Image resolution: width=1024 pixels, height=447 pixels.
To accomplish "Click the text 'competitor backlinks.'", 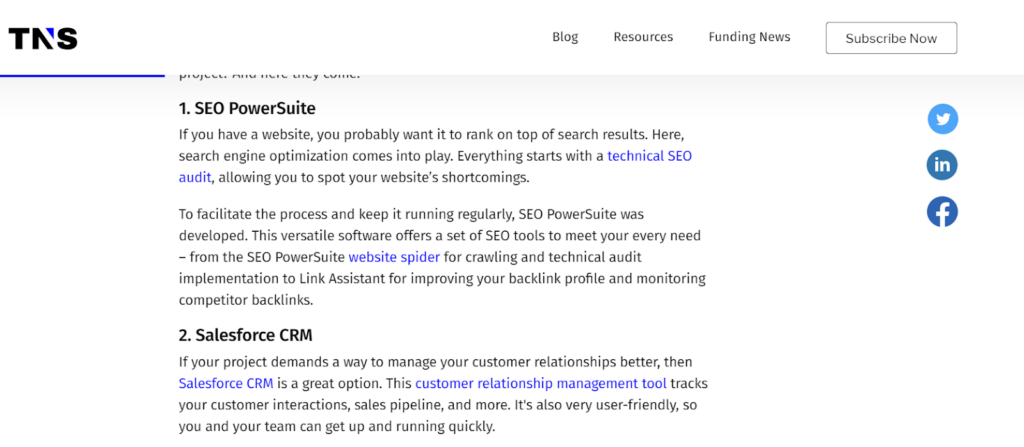I will point(246,301).
